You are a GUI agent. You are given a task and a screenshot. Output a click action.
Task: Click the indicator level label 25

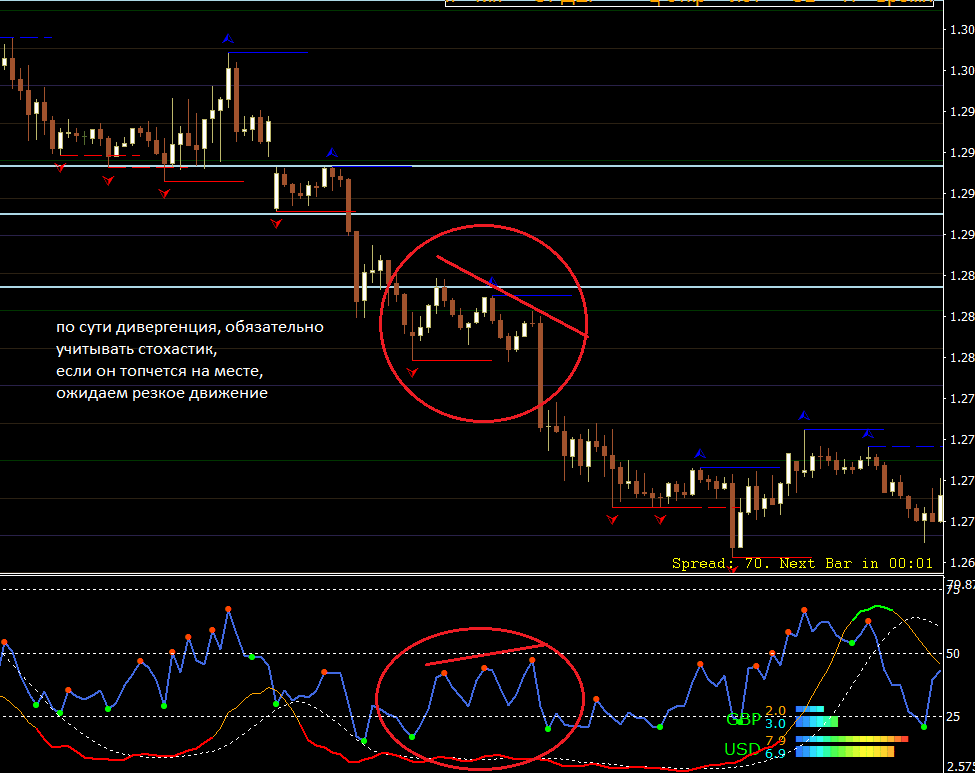(x=953, y=716)
